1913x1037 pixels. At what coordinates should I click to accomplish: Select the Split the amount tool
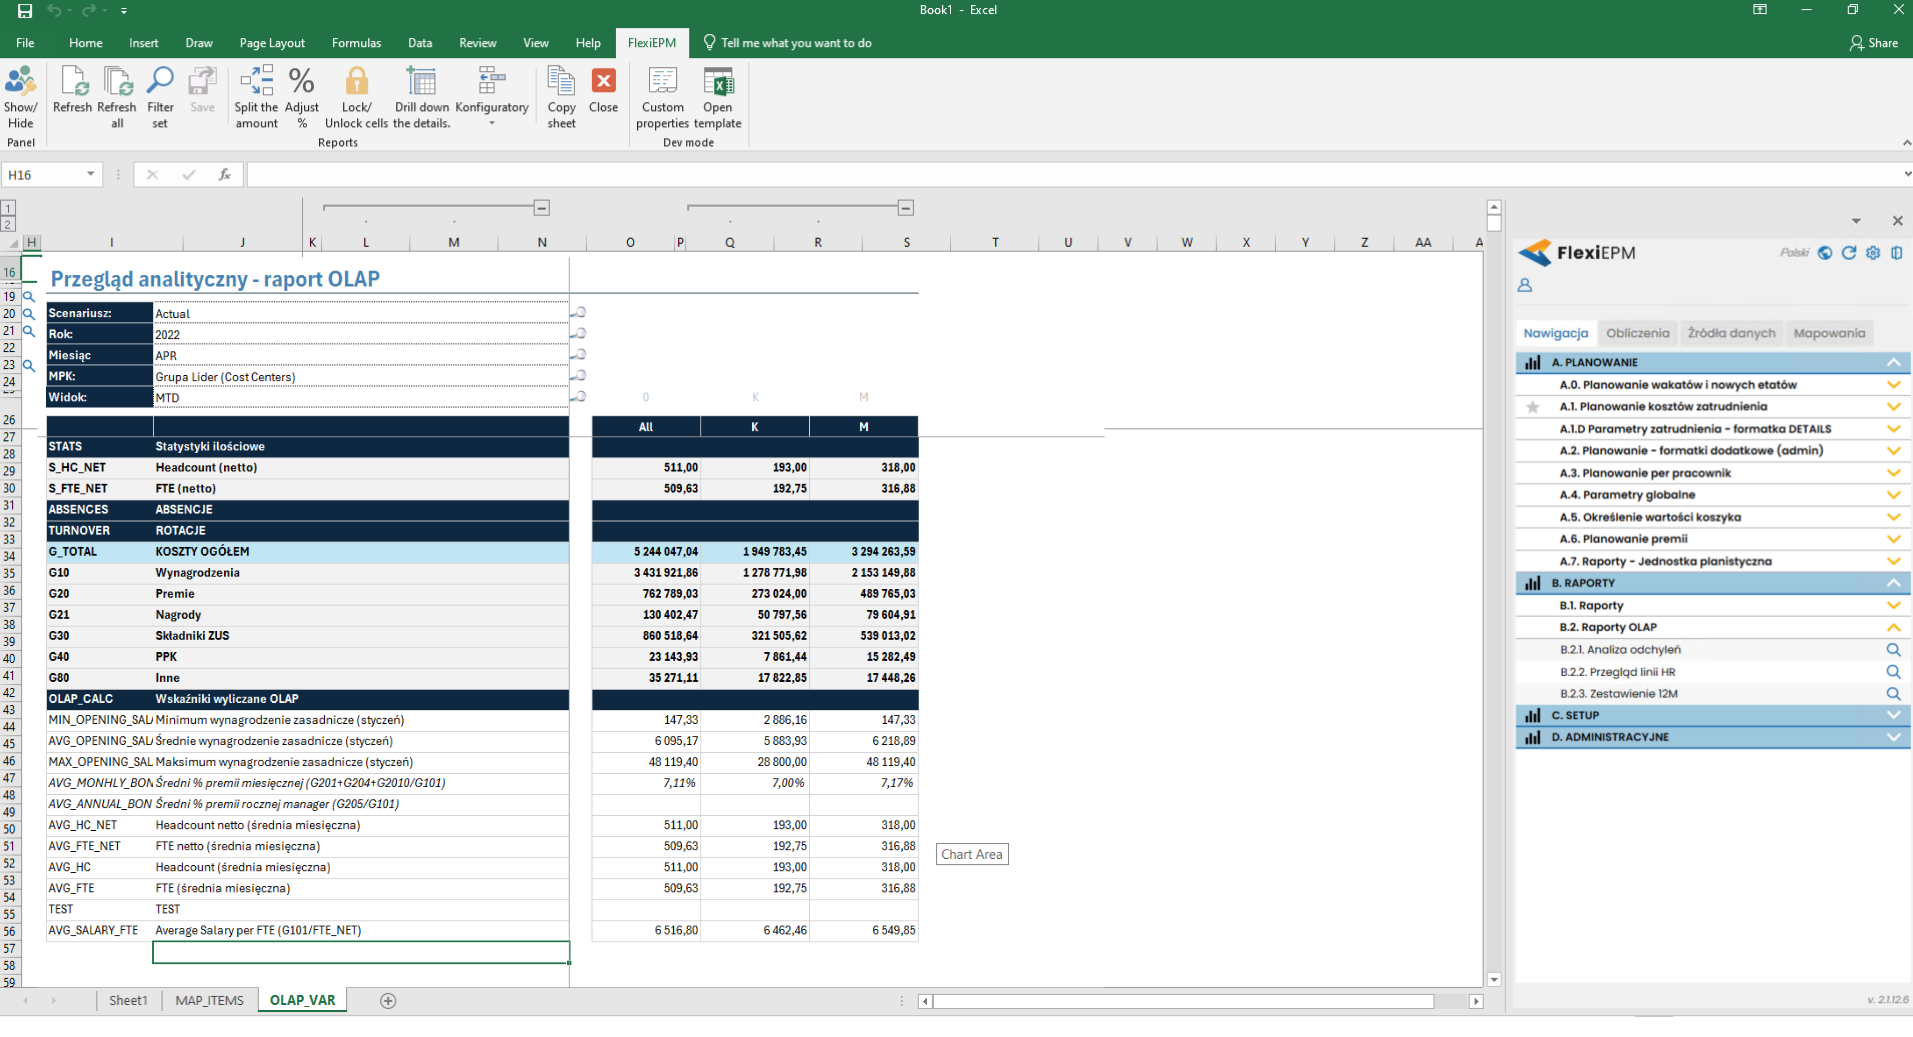256,96
